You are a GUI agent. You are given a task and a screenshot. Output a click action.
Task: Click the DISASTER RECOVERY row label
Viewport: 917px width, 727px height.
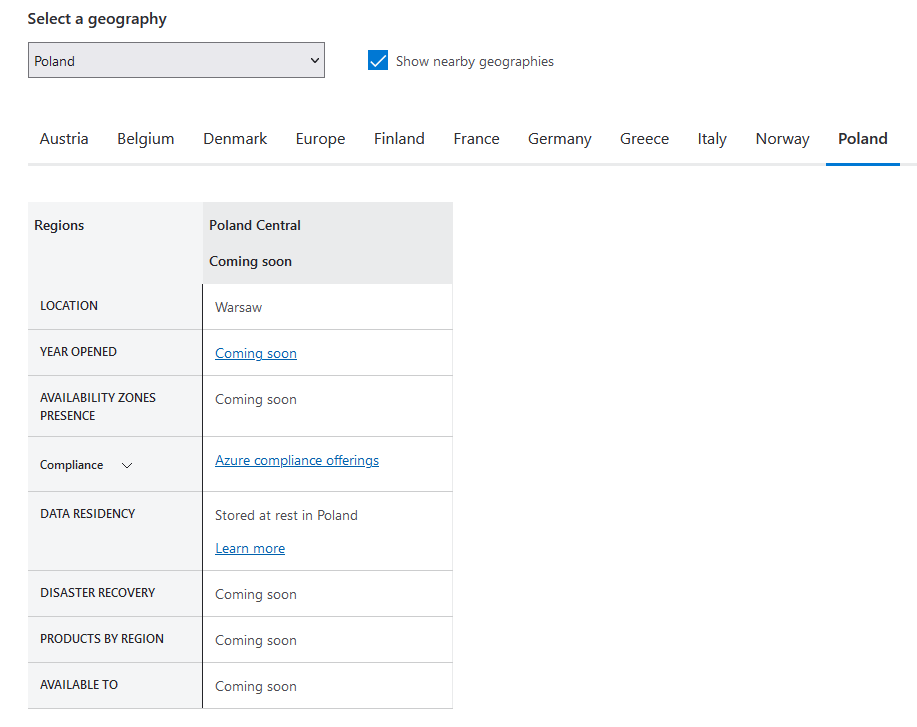(98, 593)
